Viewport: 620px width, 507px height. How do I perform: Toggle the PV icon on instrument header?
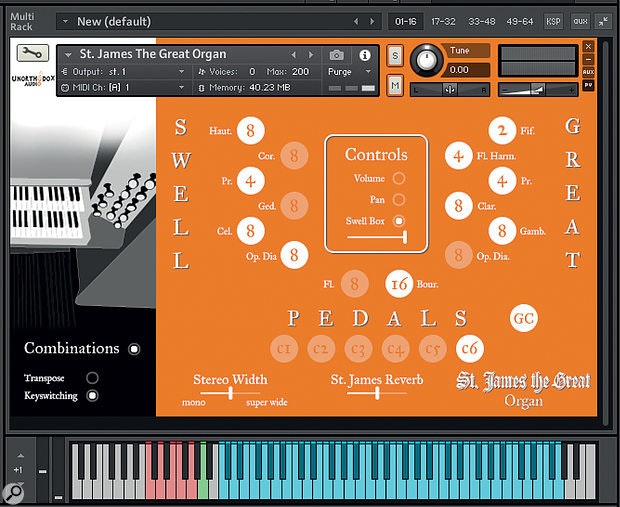tap(588, 85)
